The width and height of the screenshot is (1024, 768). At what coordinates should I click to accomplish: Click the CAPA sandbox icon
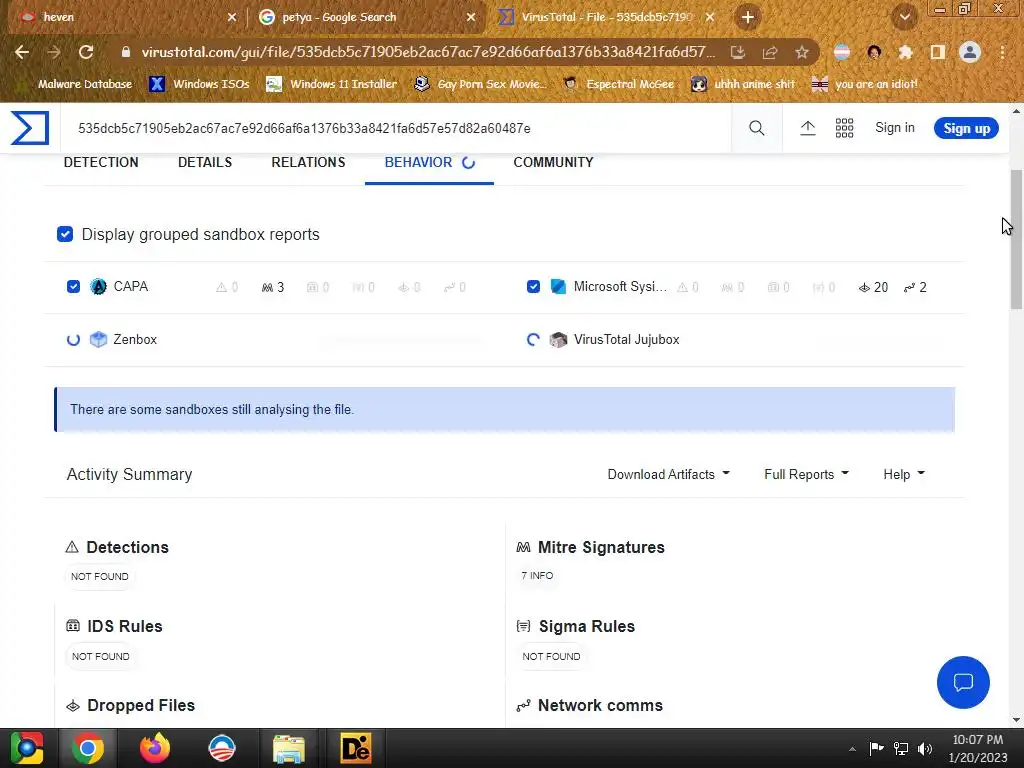coord(99,287)
